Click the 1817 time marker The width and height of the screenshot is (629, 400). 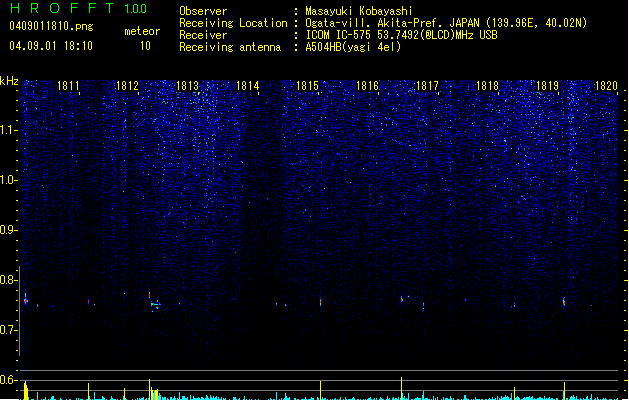tap(427, 86)
